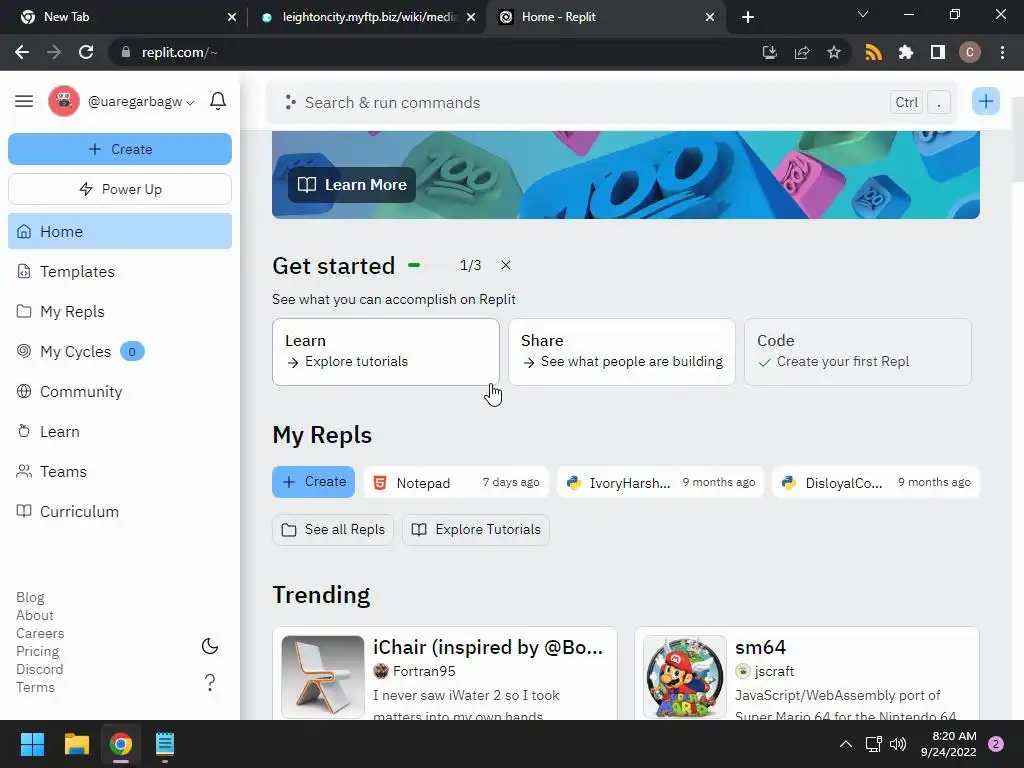The image size is (1024, 768).
Task: Click the My Cycles 0 badge
Action: [132, 352]
